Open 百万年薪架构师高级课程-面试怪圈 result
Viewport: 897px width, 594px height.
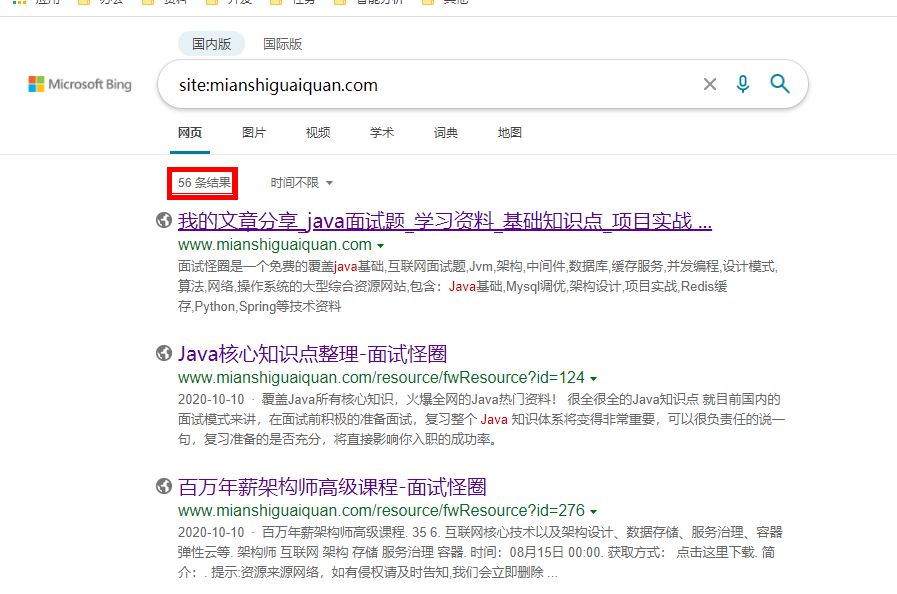[x=332, y=487]
